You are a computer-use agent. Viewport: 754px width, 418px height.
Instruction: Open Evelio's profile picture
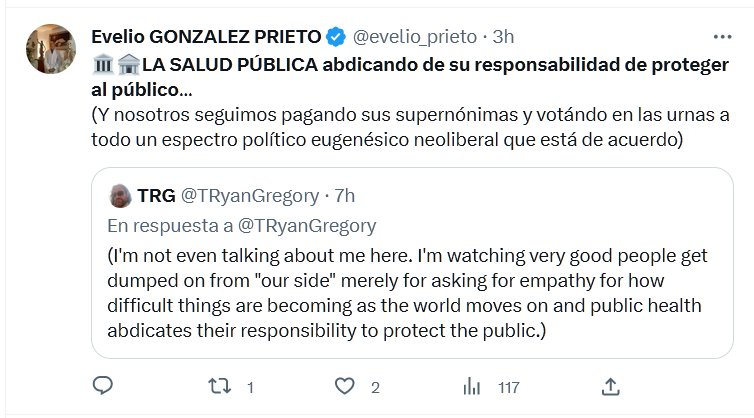coord(48,48)
